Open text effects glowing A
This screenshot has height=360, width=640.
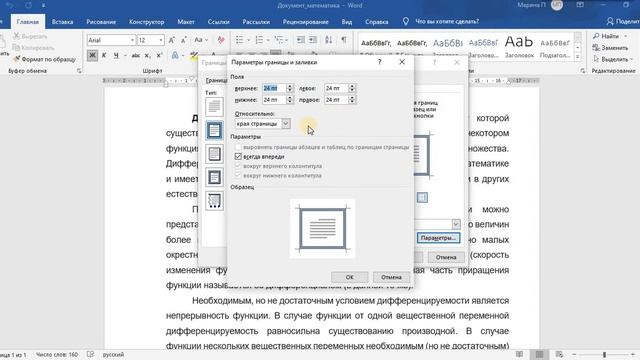click(x=175, y=55)
